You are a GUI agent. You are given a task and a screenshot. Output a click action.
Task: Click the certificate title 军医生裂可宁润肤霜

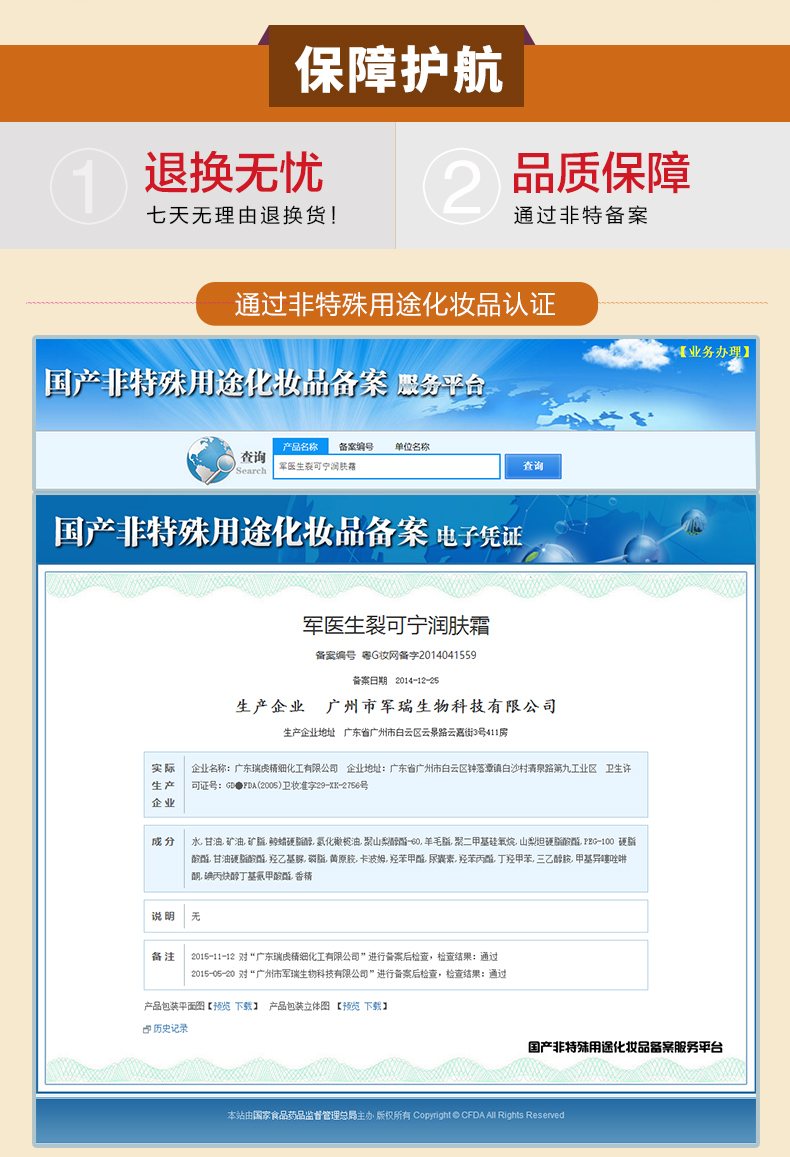click(396, 626)
